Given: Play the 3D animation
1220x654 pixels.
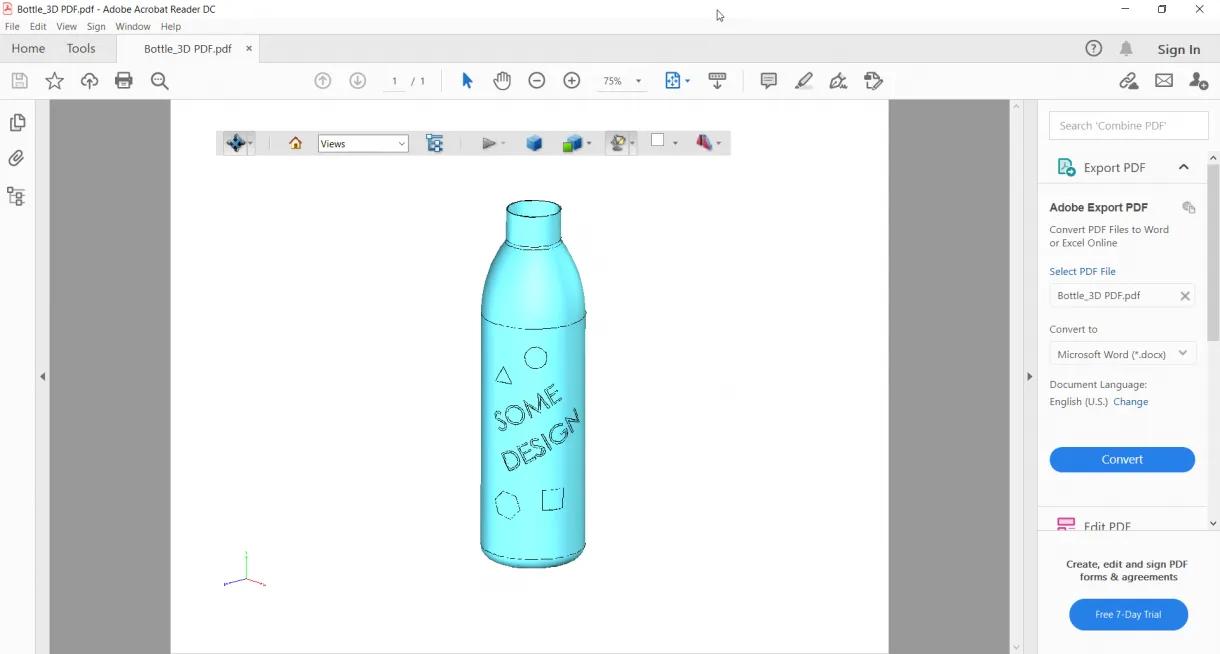Looking at the screenshot, I should tap(487, 143).
